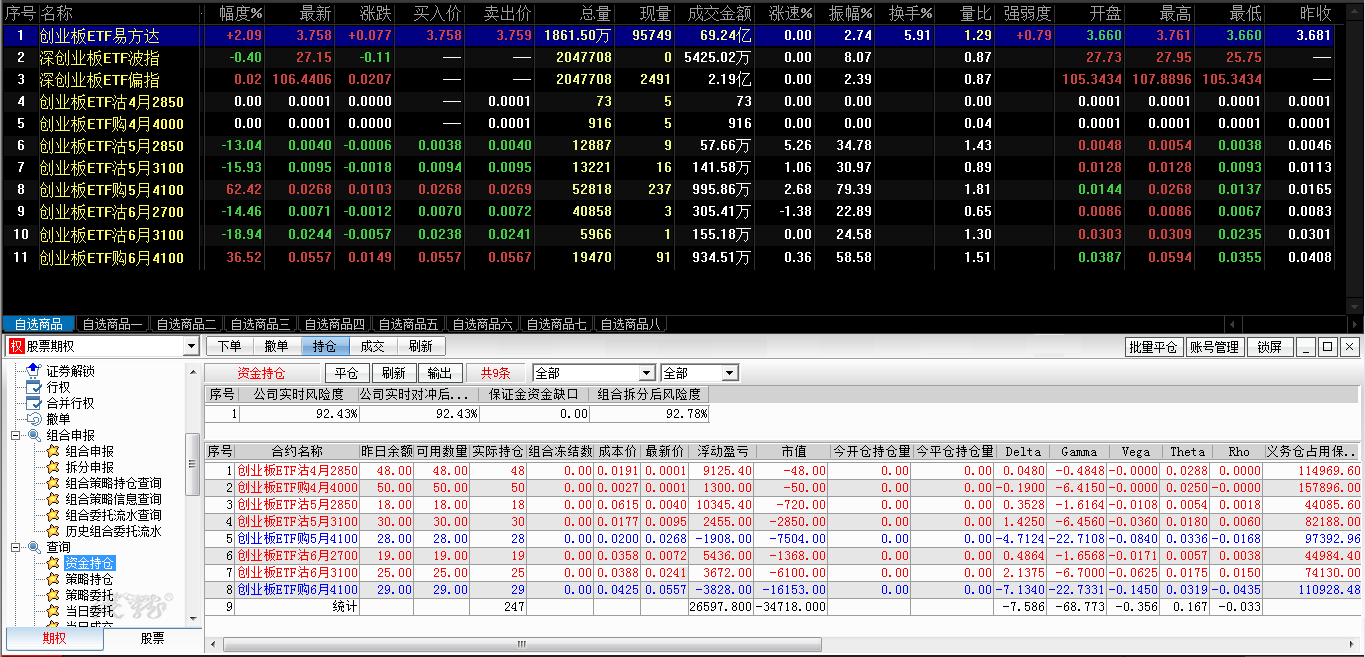
Task: Click the star icon beside 拆分申报
Action: point(53,467)
